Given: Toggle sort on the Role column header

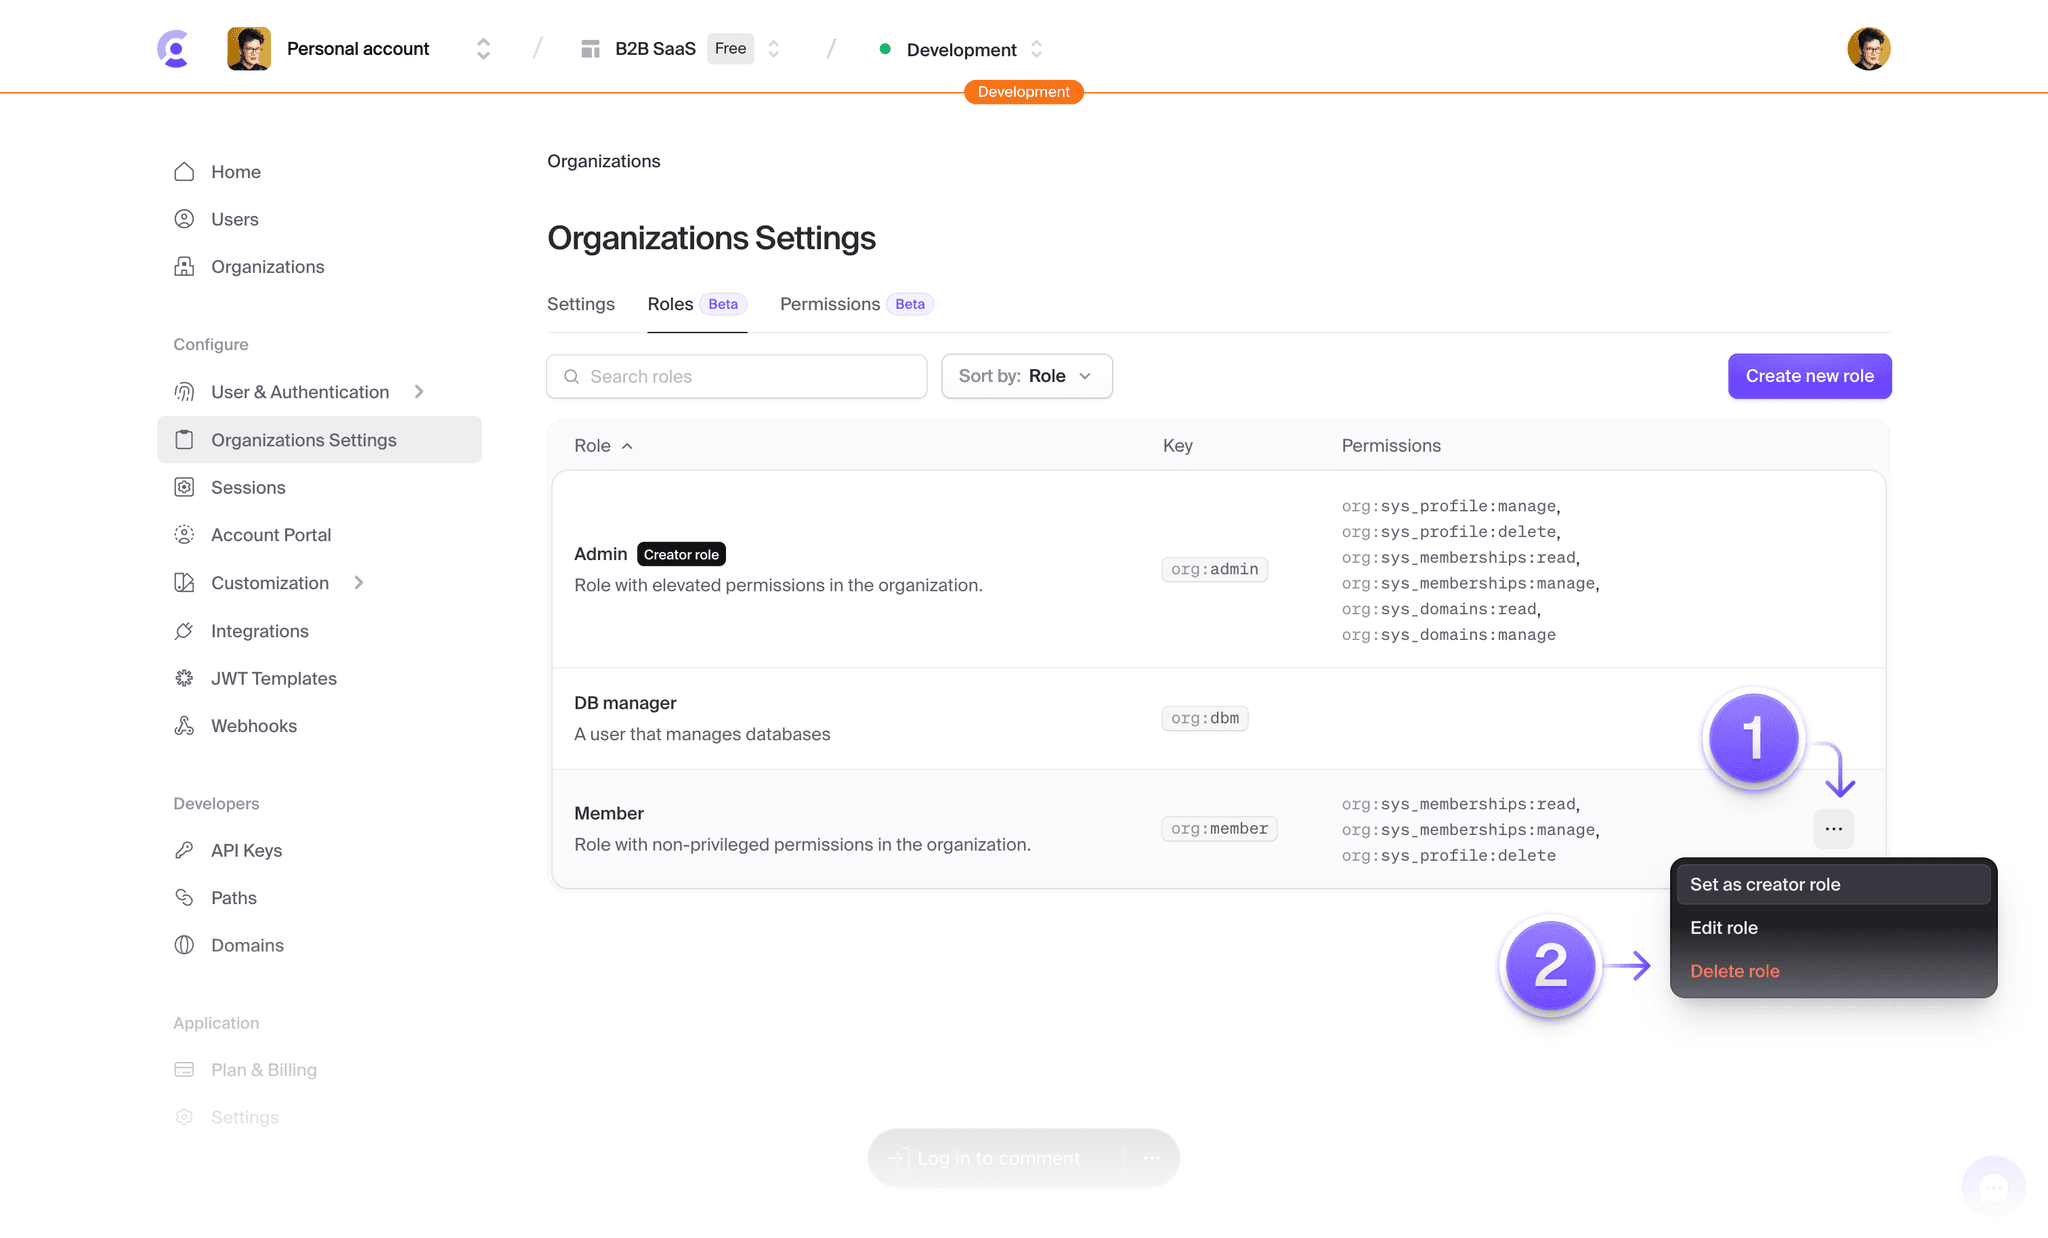Looking at the screenshot, I should [604, 446].
